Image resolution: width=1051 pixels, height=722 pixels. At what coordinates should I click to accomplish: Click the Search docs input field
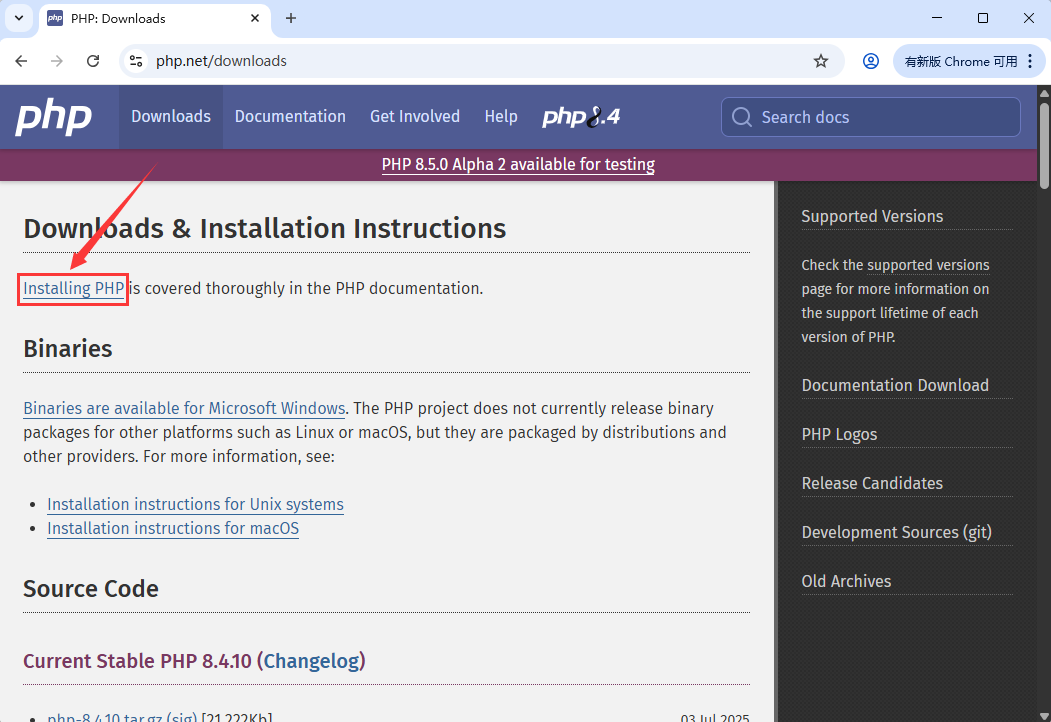click(x=871, y=117)
